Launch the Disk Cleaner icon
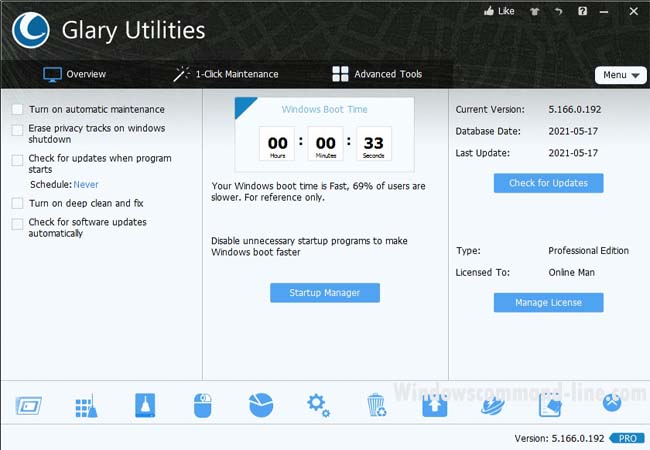This screenshot has height=450, width=650. coord(145,405)
